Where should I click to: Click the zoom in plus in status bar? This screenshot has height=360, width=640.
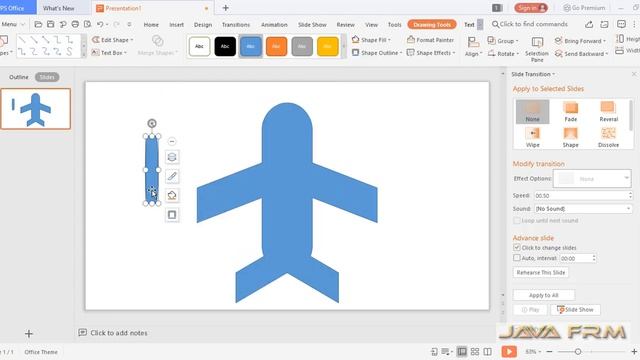pyautogui.click(x=634, y=351)
